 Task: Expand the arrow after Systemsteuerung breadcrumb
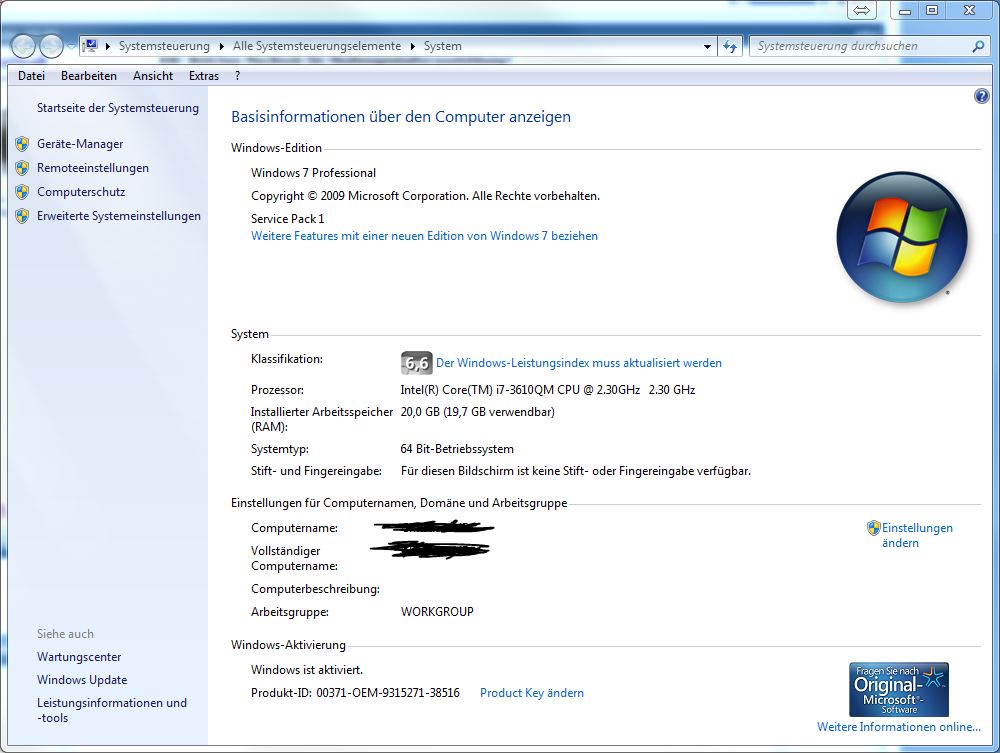coord(221,47)
